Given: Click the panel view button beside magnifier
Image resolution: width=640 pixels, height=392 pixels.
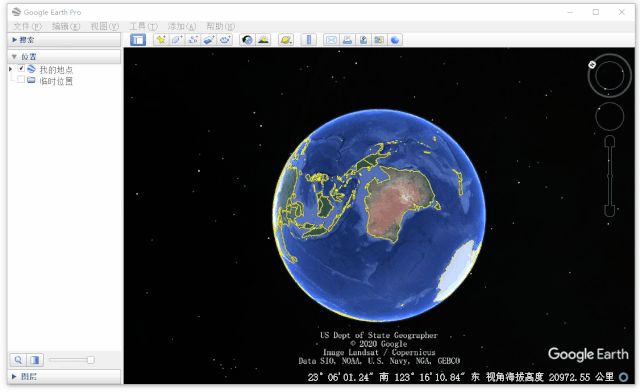Looking at the screenshot, I should click(35, 360).
